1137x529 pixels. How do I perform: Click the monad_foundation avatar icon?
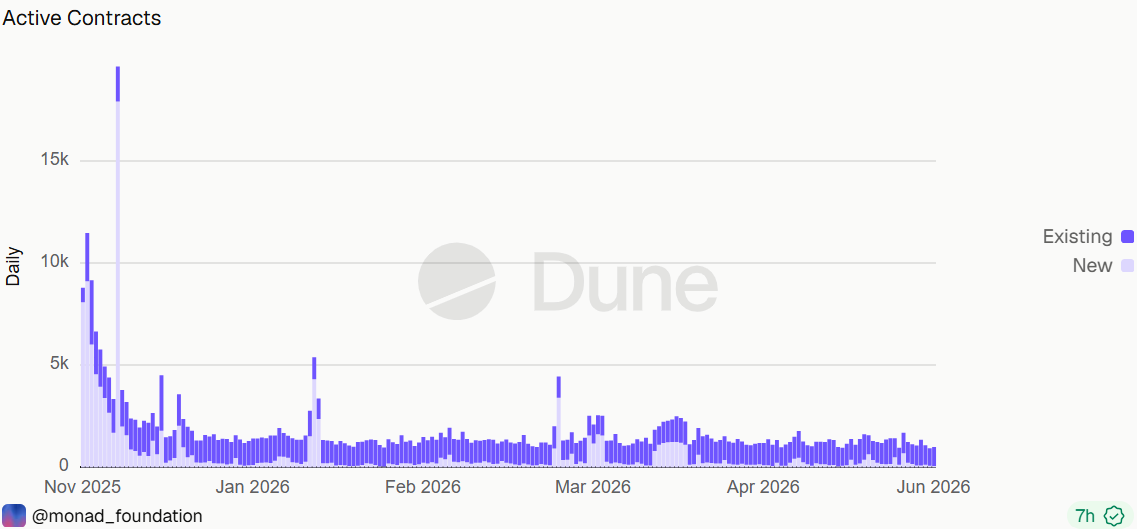point(14,516)
